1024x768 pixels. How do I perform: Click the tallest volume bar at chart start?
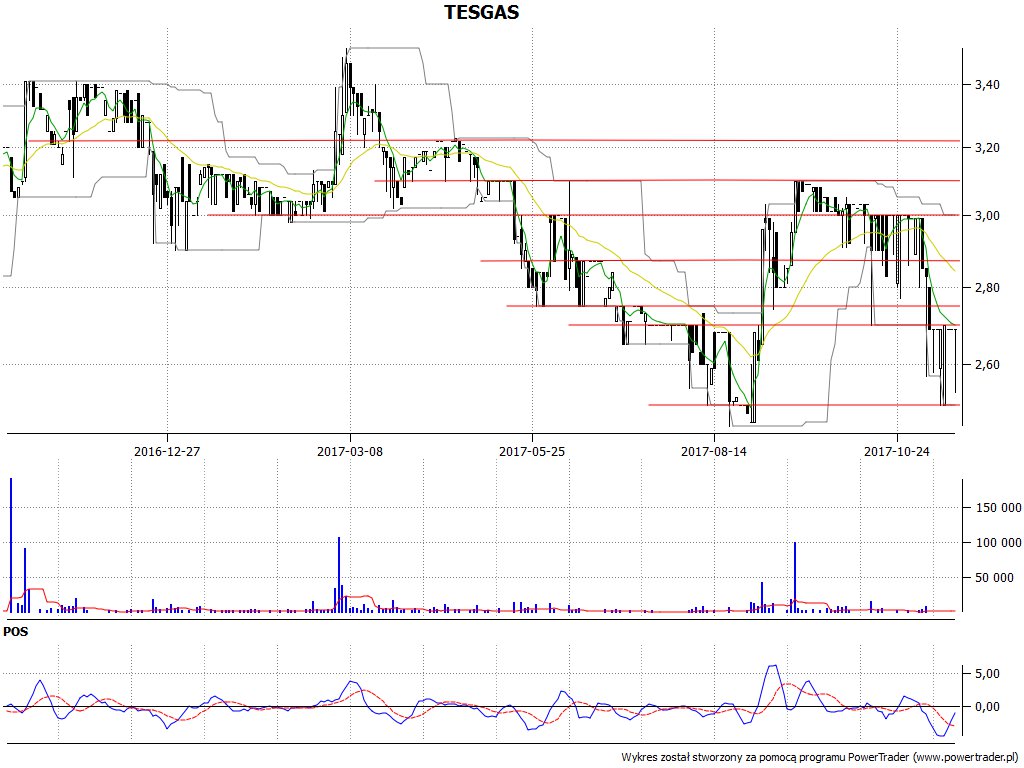pos(11,545)
